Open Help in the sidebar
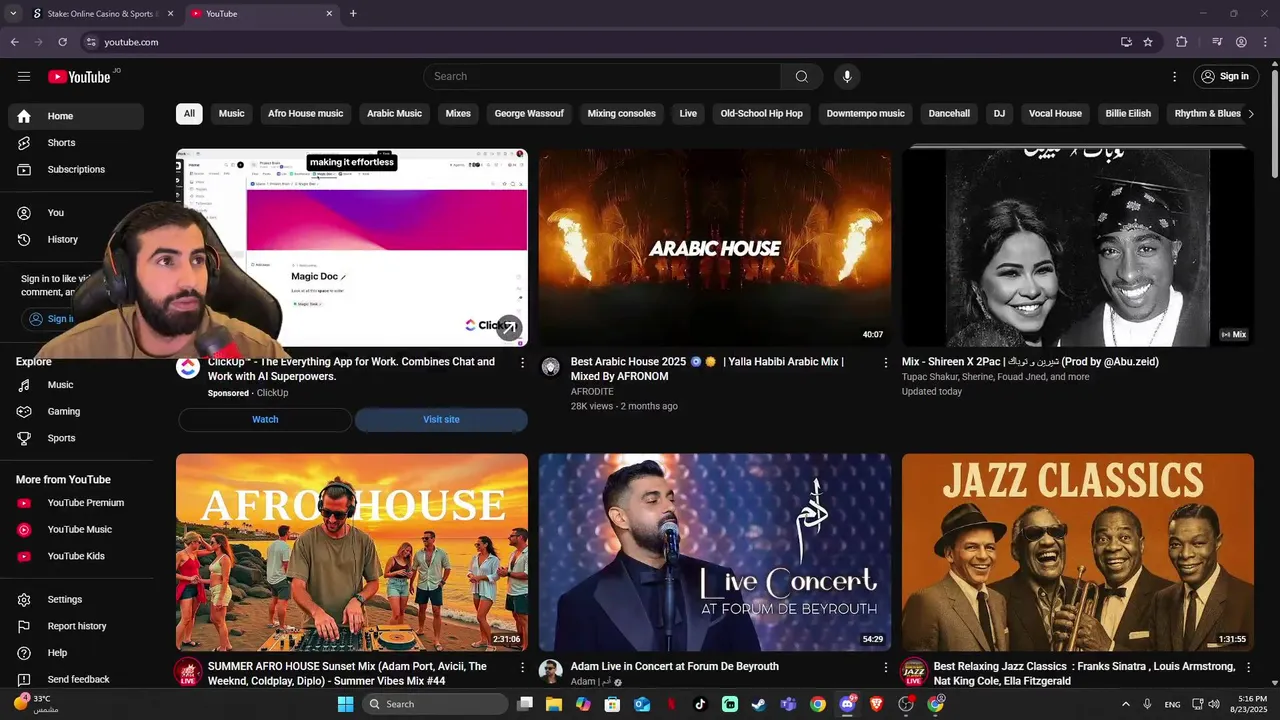 (76, 653)
